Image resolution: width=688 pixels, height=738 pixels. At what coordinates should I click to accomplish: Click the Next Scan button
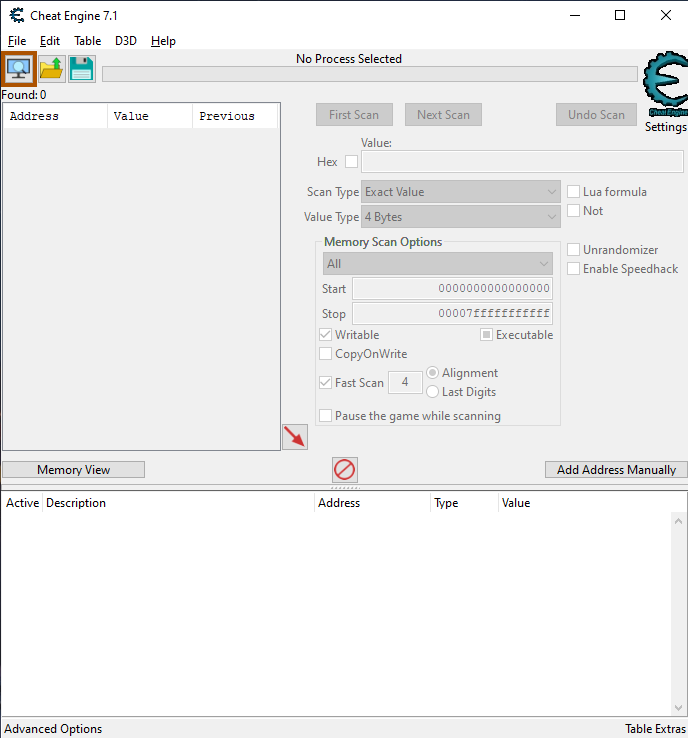(x=443, y=115)
